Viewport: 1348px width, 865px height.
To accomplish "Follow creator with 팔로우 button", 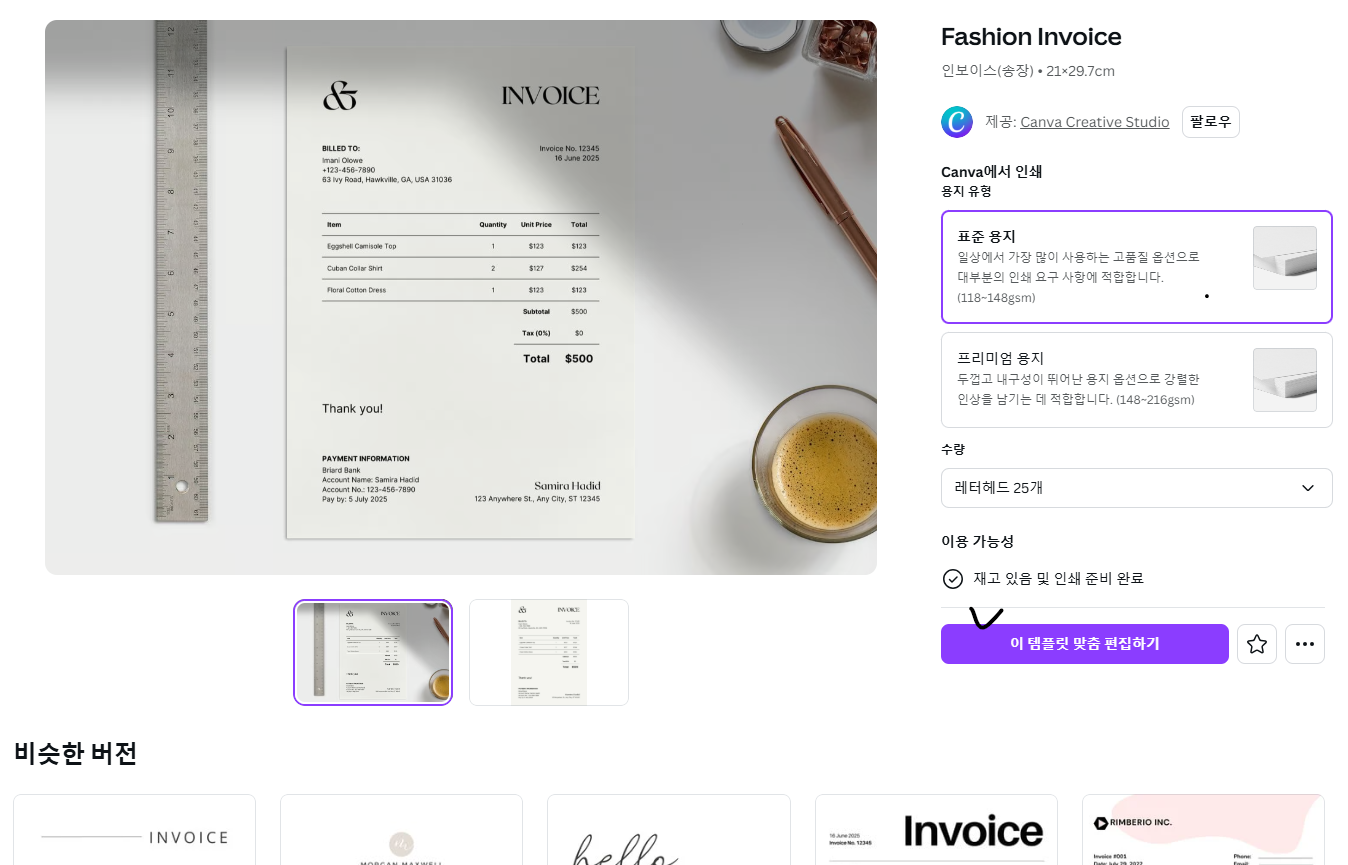I will (x=1211, y=122).
